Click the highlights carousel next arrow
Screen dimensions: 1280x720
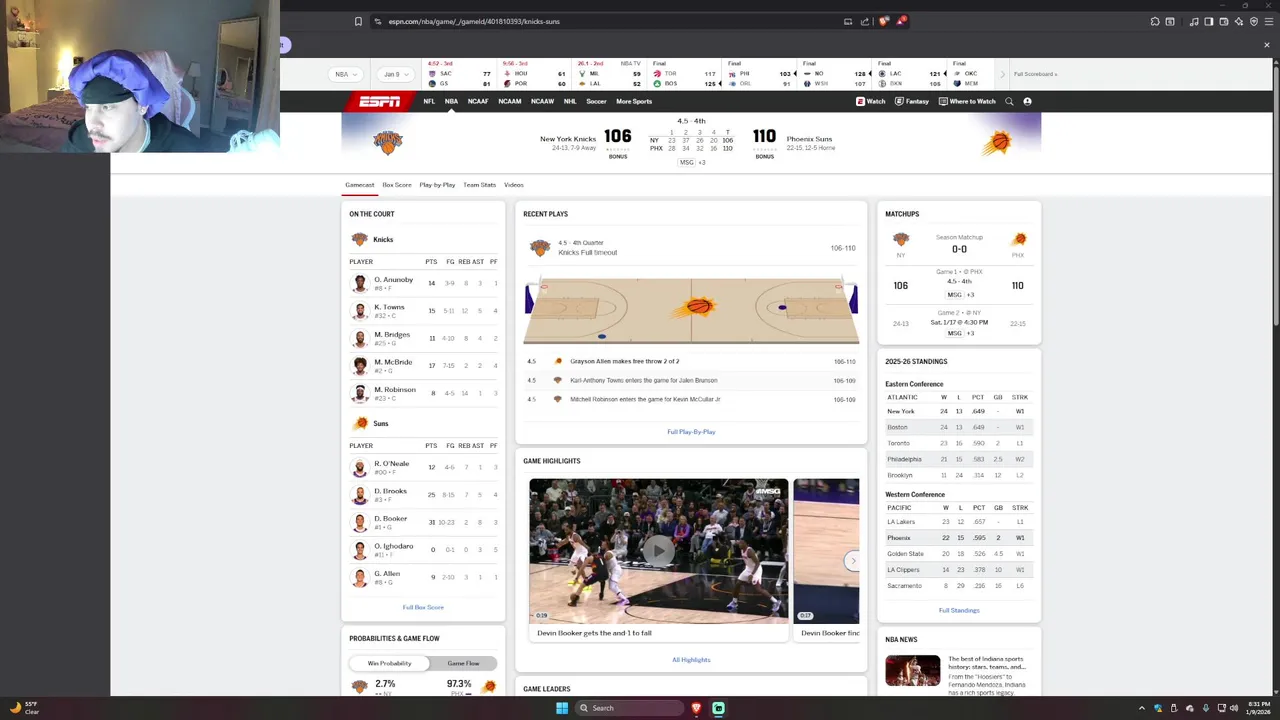pyautogui.click(x=852, y=561)
